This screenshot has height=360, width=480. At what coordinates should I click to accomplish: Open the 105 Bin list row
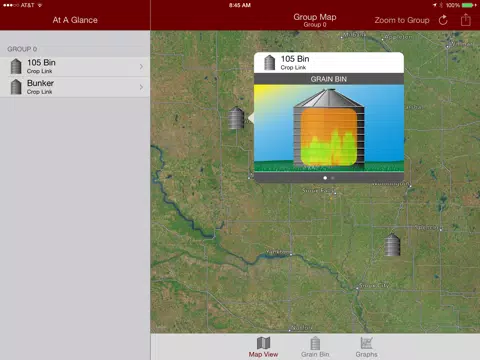click(75, 67)
